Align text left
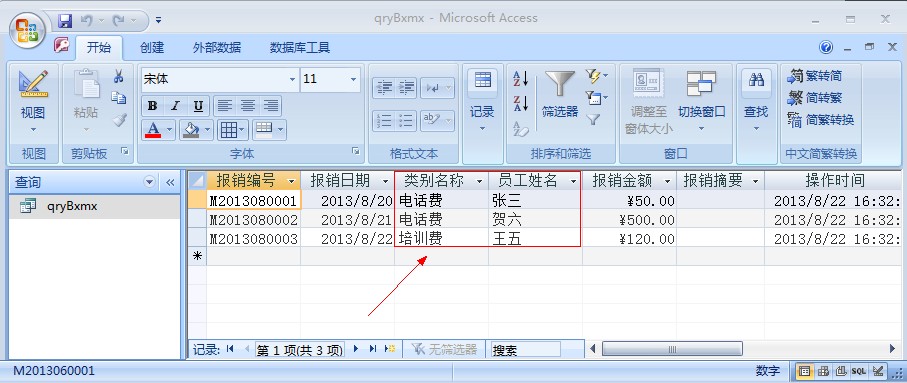Image resolution: width=907 pixels, height=383 pixels. (225, 106)
